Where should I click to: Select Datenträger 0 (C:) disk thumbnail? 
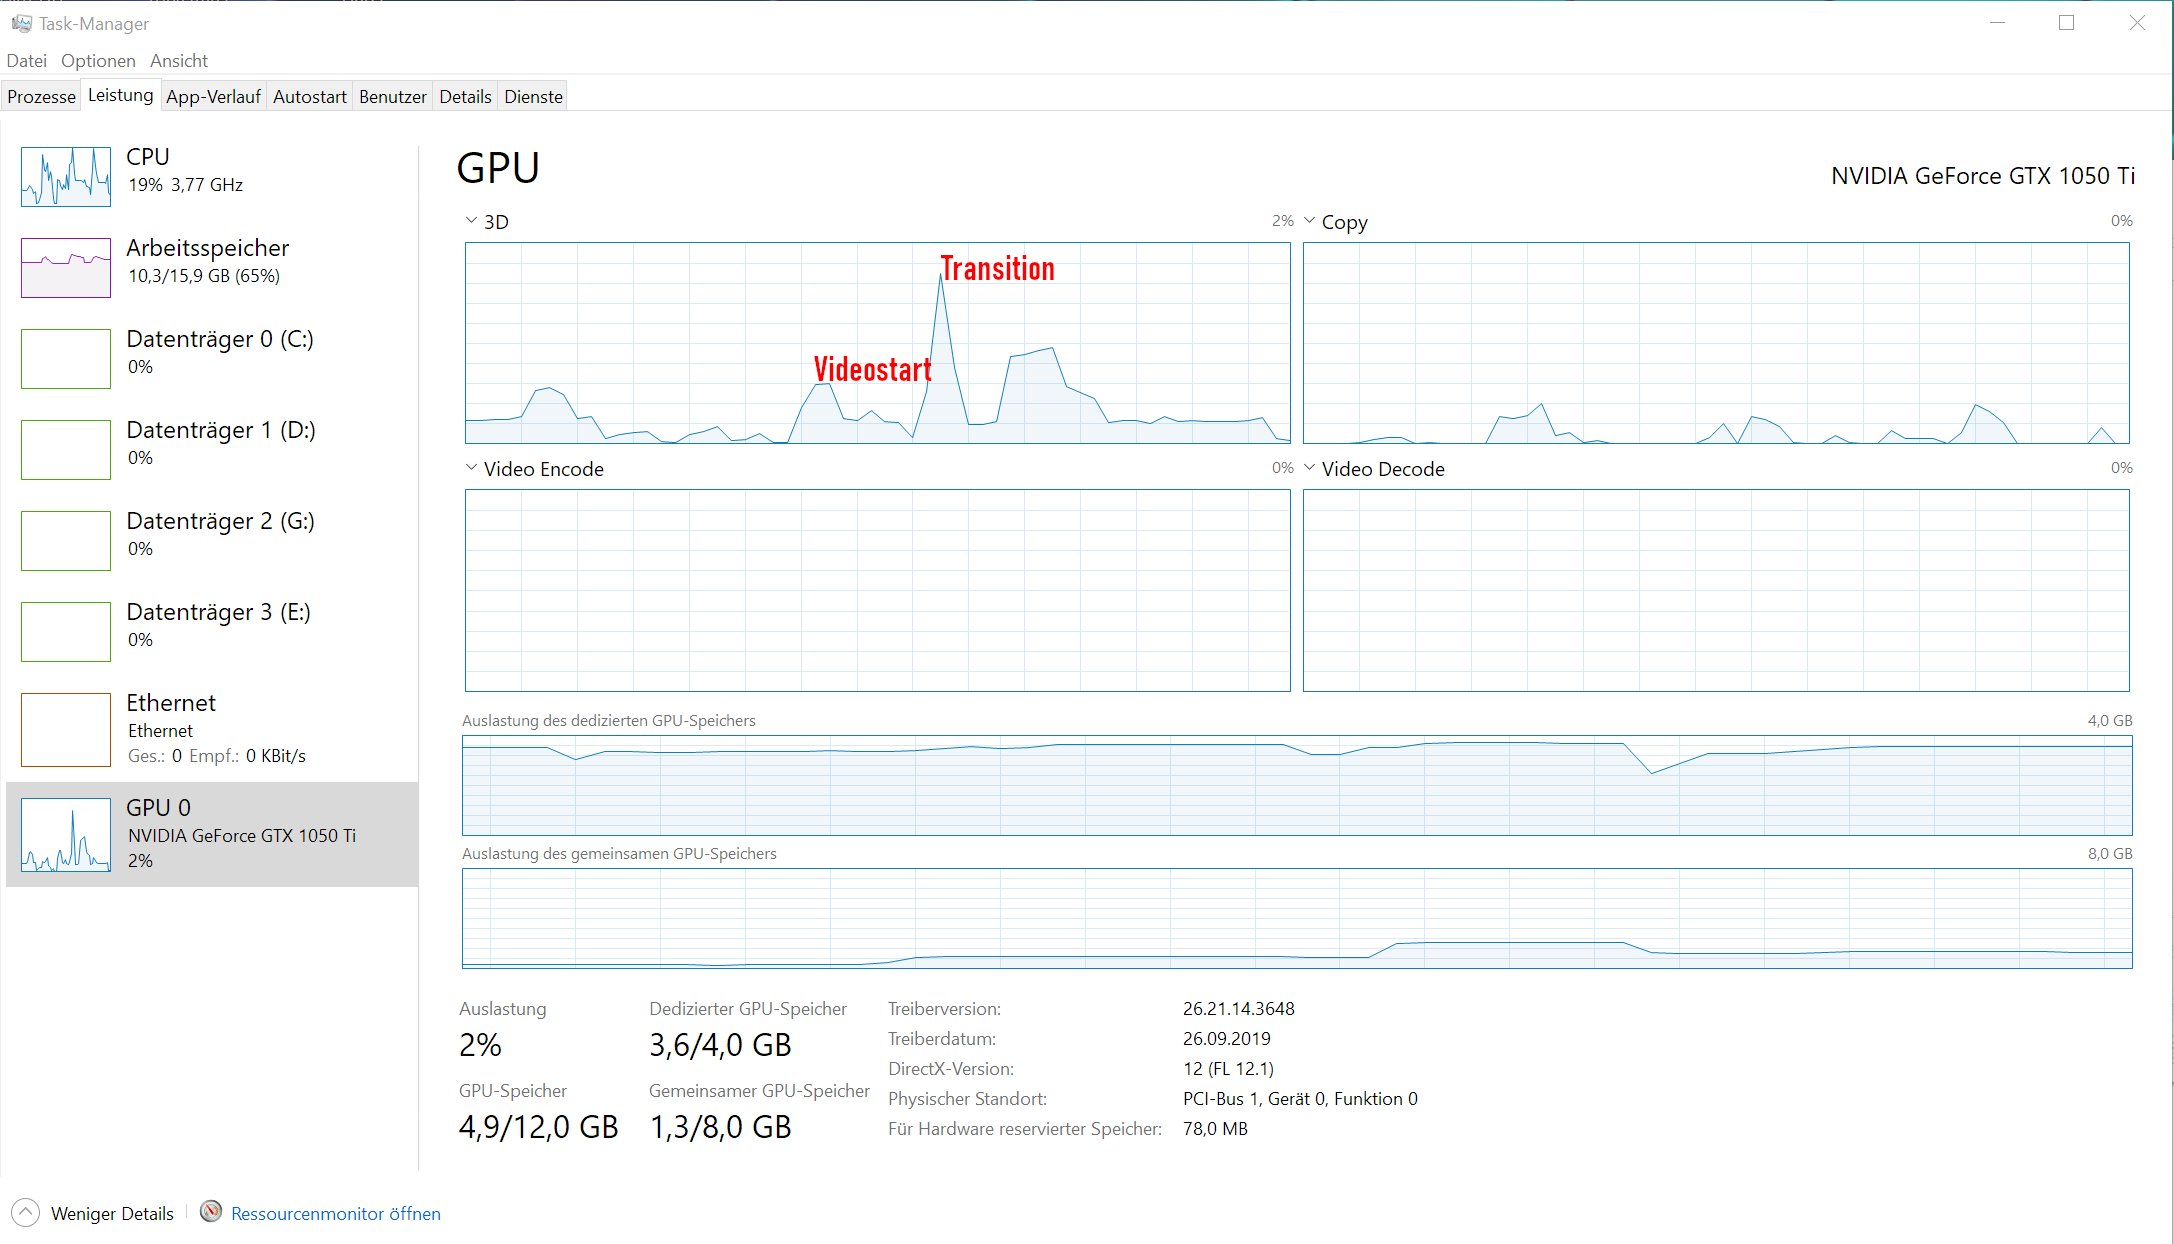[66, 359]
